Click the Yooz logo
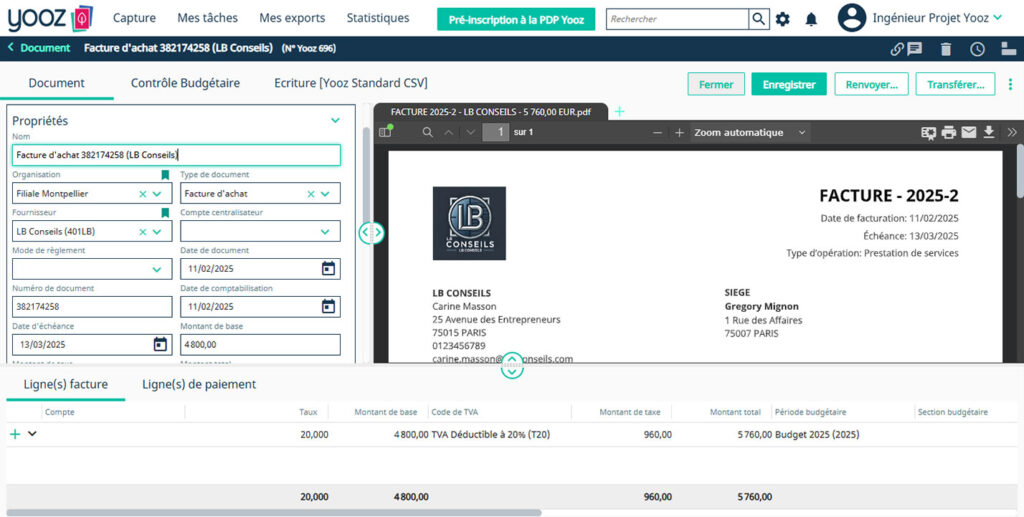1024x517 pixels. (50, 18)
